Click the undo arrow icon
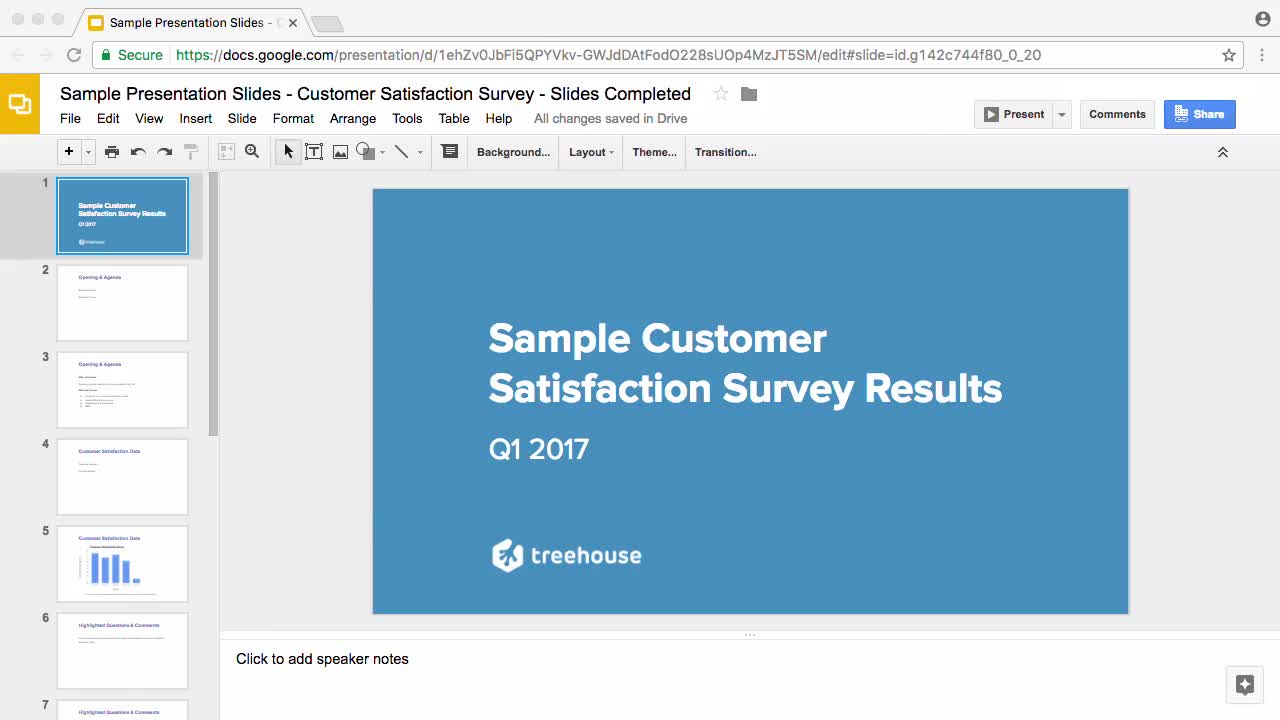The height and width of the screenshot is (720, 1280). pyautogui.click(x=138, y=152)
